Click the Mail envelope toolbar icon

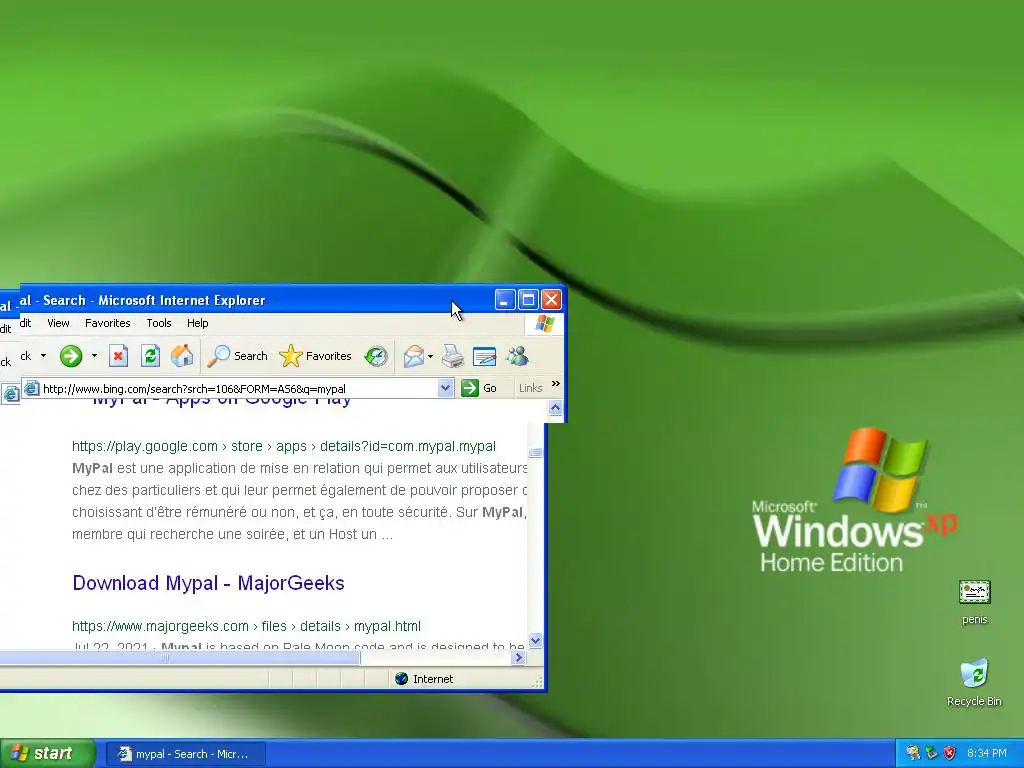pyautogui.click(x=413, y=356)
